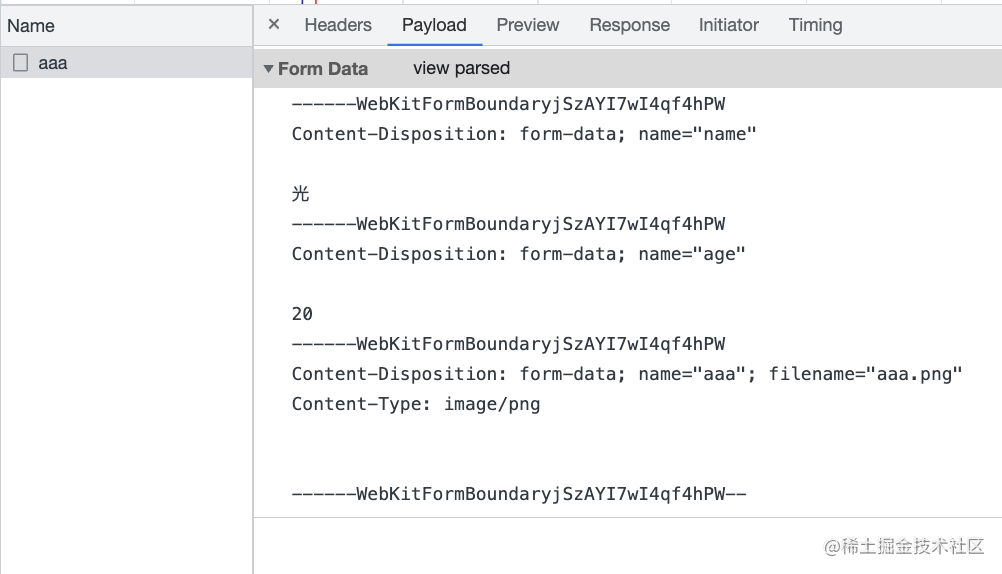This screenshot has height=574, width=1002.
Task: Collapse the Form Data disclosure triangle
Action: (268, 68)
